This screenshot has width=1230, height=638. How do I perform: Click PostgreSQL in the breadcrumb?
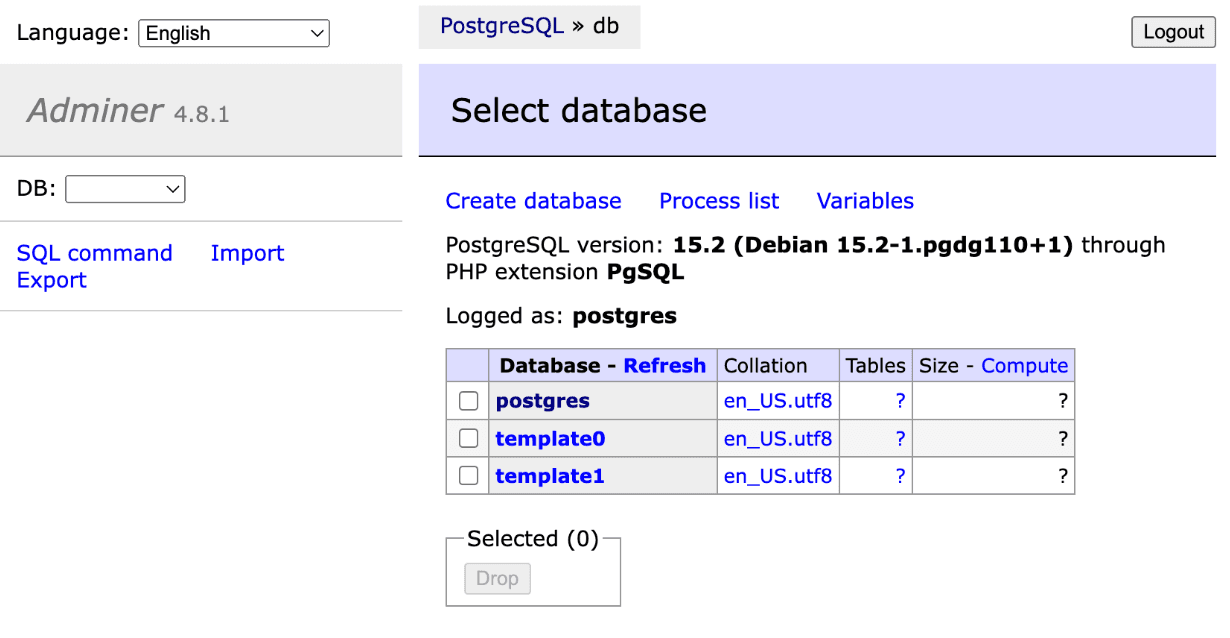502,26
